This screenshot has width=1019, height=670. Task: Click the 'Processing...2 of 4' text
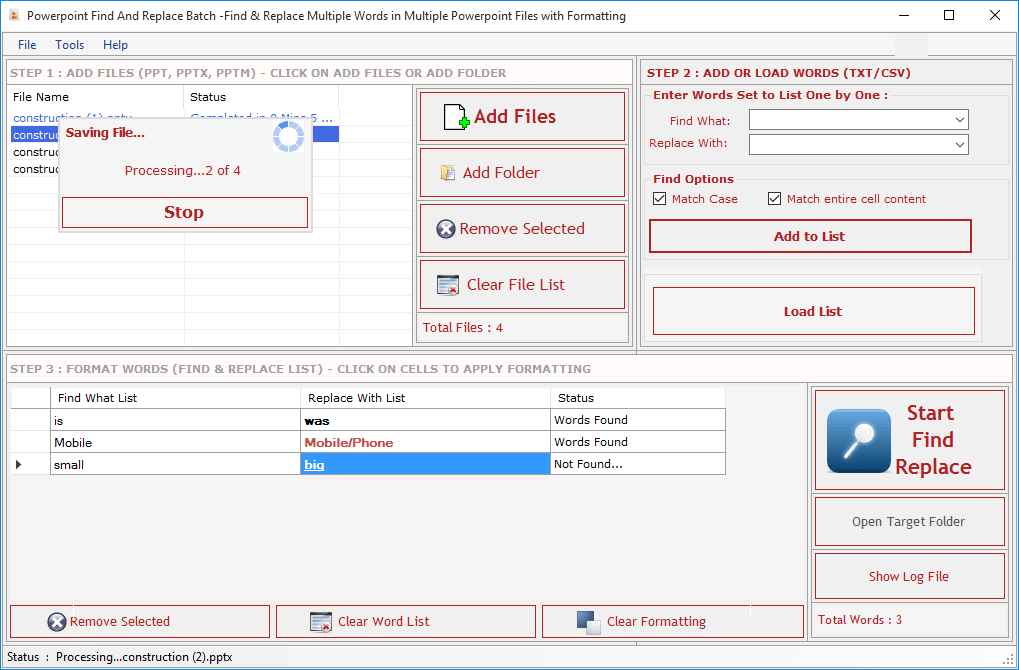point(183,171)
